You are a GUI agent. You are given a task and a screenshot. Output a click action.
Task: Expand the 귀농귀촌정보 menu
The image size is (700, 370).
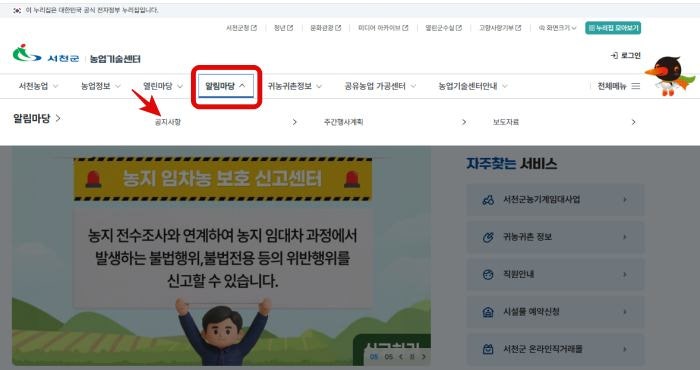click(x=295, y=86)
